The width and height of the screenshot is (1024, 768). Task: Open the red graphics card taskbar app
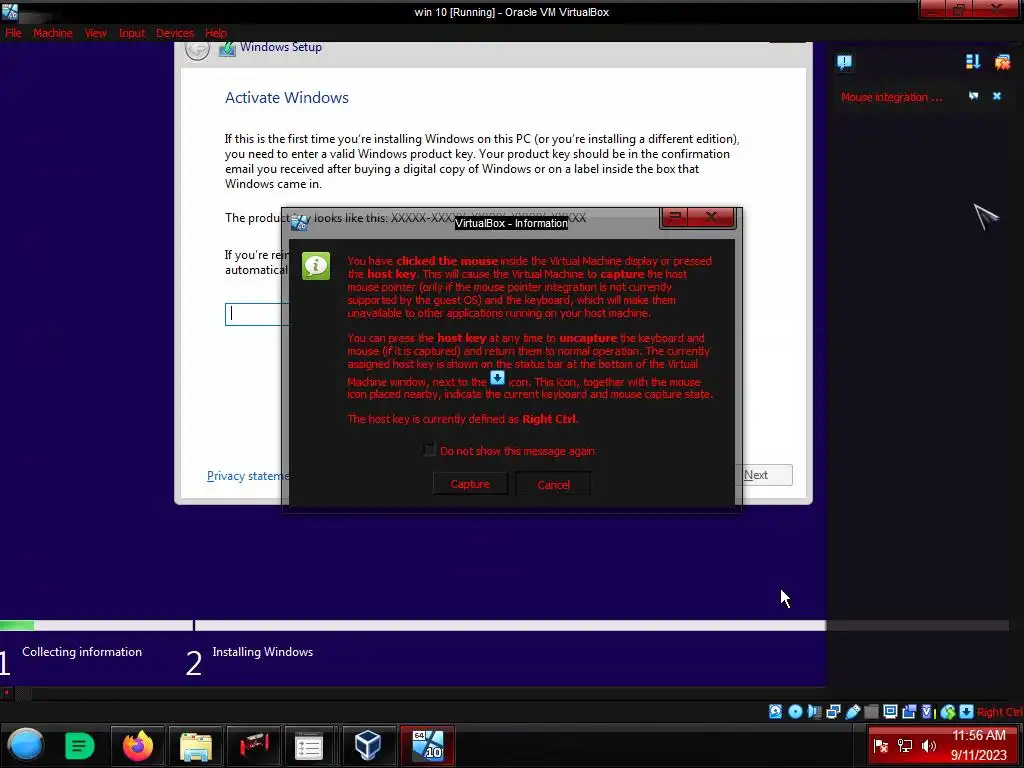(x=254, y=745)
